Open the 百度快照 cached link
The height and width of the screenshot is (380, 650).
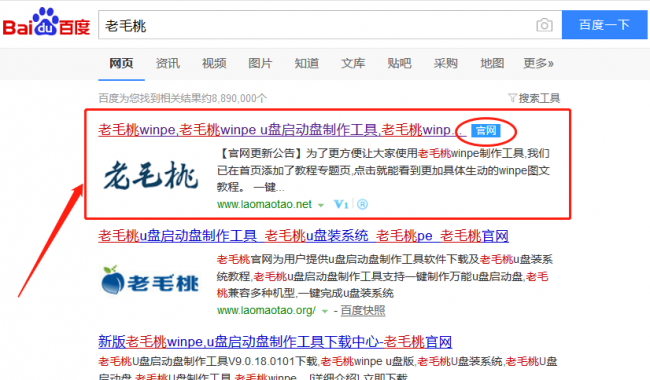[x=363, y=310]
